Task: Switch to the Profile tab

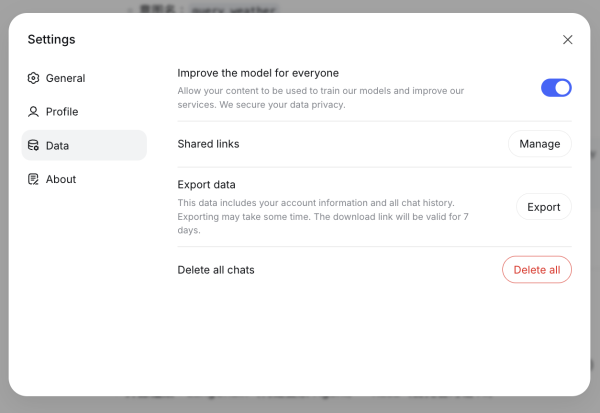Action: pos(62,112)
